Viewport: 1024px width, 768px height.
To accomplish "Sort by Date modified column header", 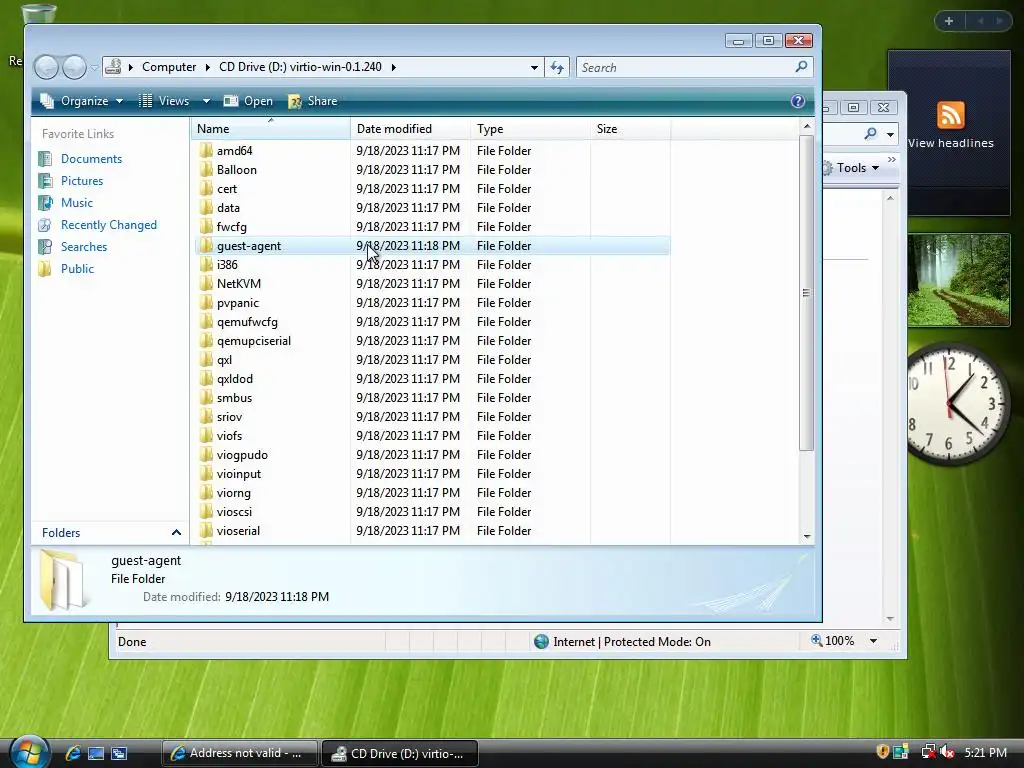I will (x=410, y=129).
